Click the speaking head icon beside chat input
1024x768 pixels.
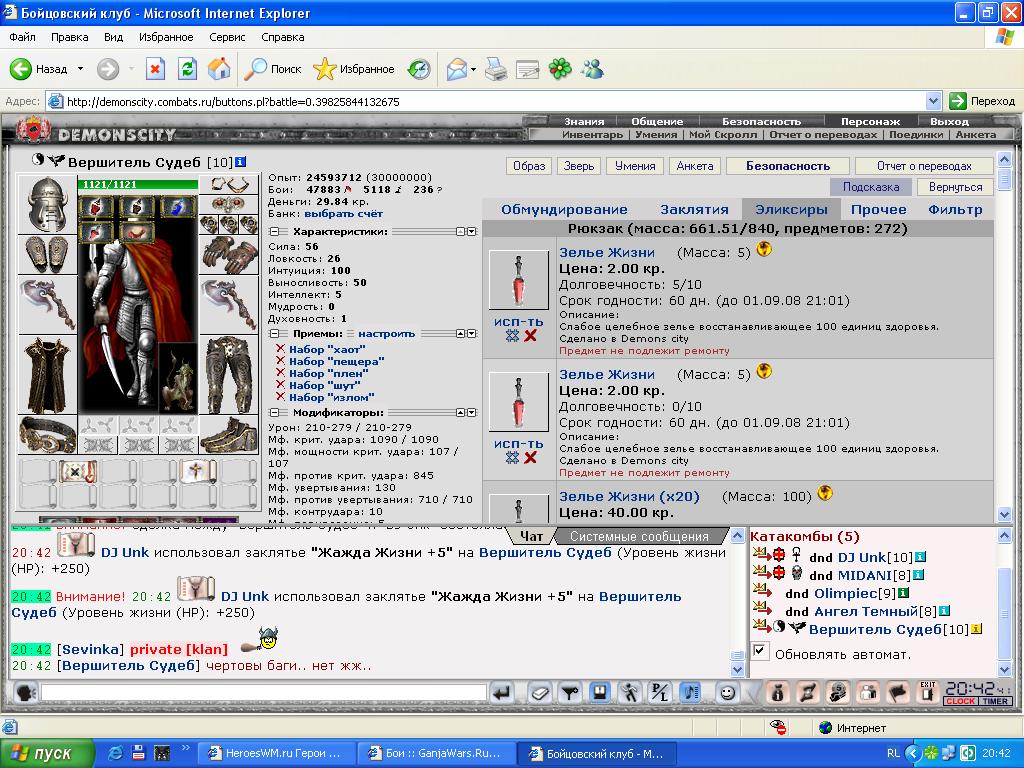26,692
